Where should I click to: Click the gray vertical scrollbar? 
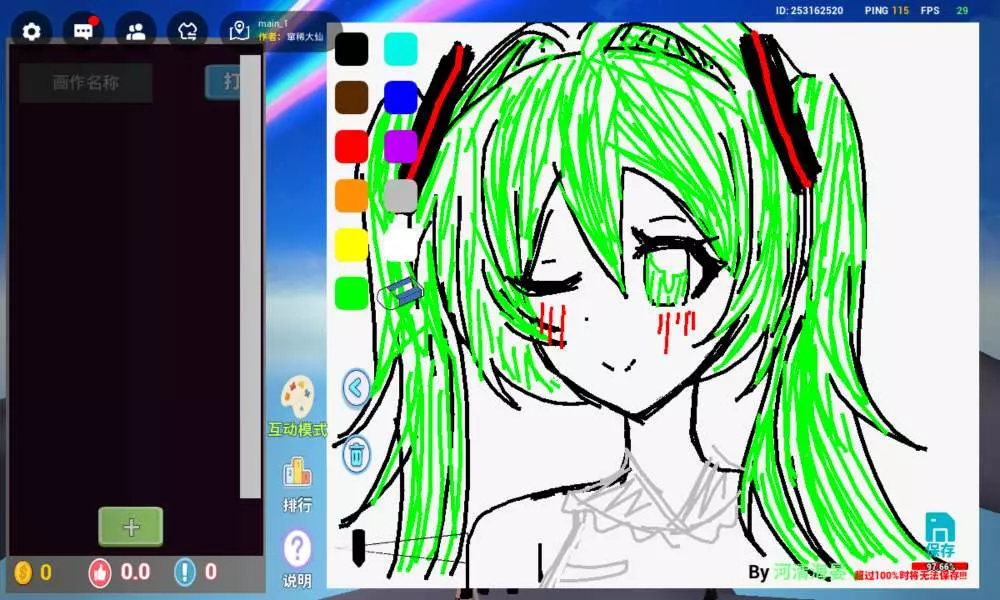click(x=251, y=276)
